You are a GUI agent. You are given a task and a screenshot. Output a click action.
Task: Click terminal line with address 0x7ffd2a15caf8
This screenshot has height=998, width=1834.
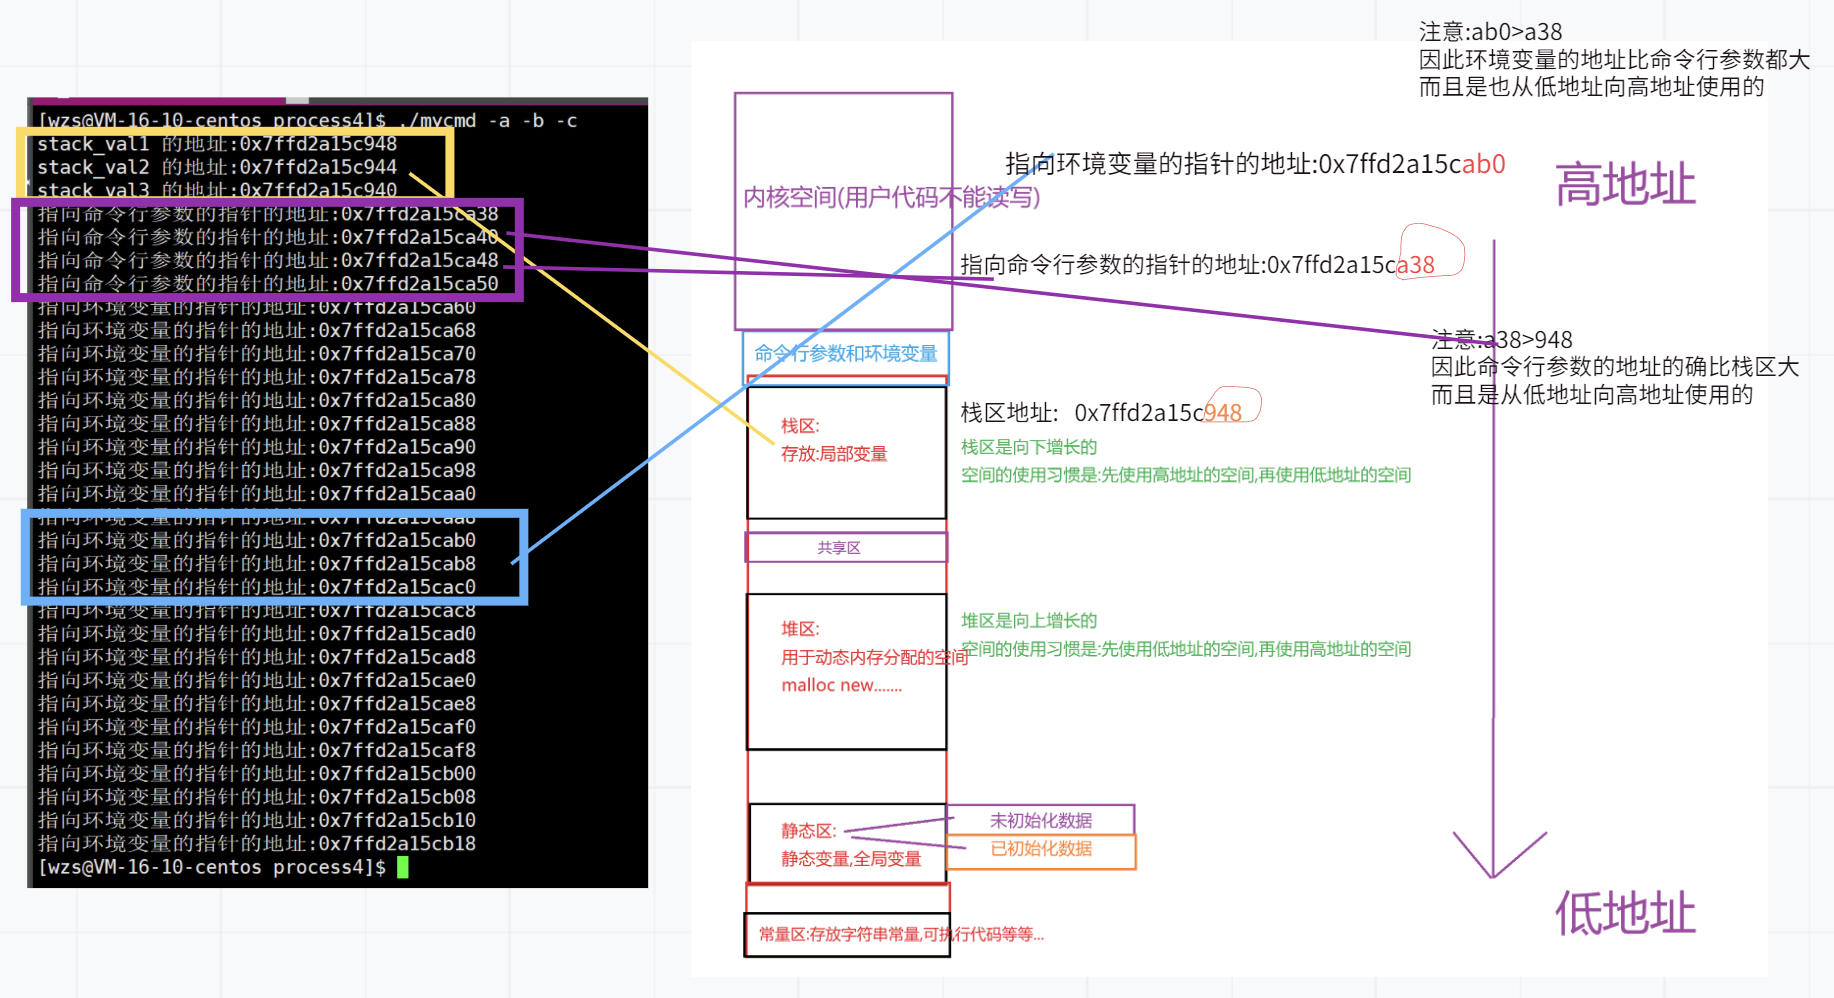[257, 750]
